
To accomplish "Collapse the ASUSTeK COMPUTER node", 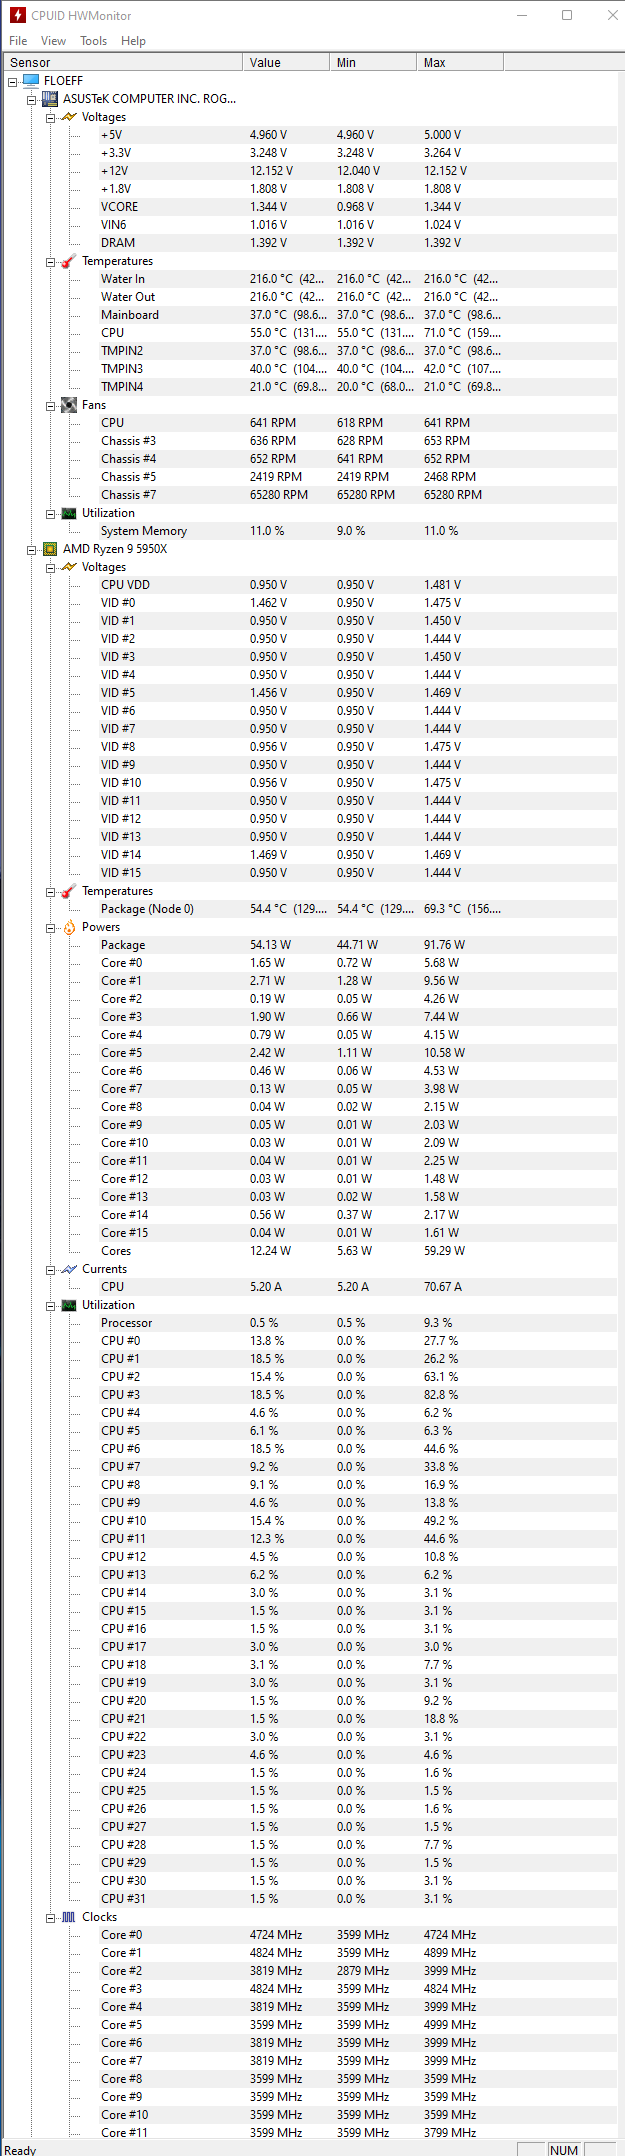I will (x=32, y=99).
